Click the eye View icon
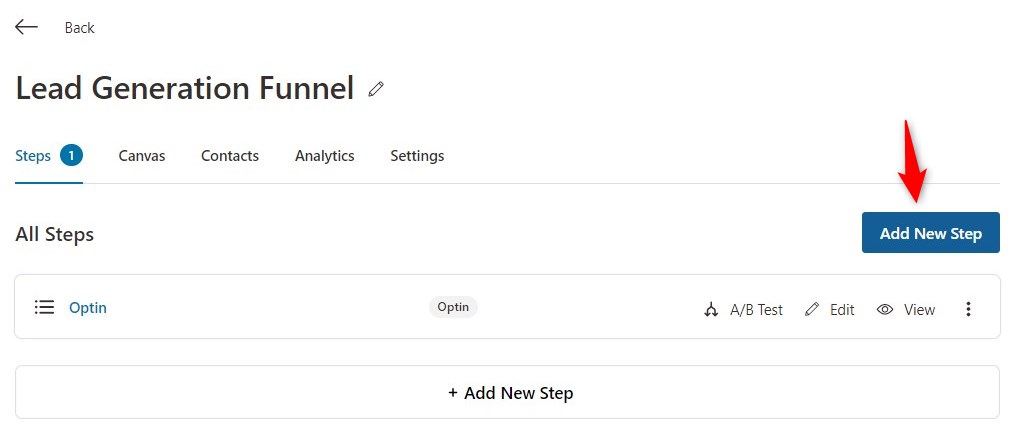Screen dimensions: 1016x438 tap(884, 310)
